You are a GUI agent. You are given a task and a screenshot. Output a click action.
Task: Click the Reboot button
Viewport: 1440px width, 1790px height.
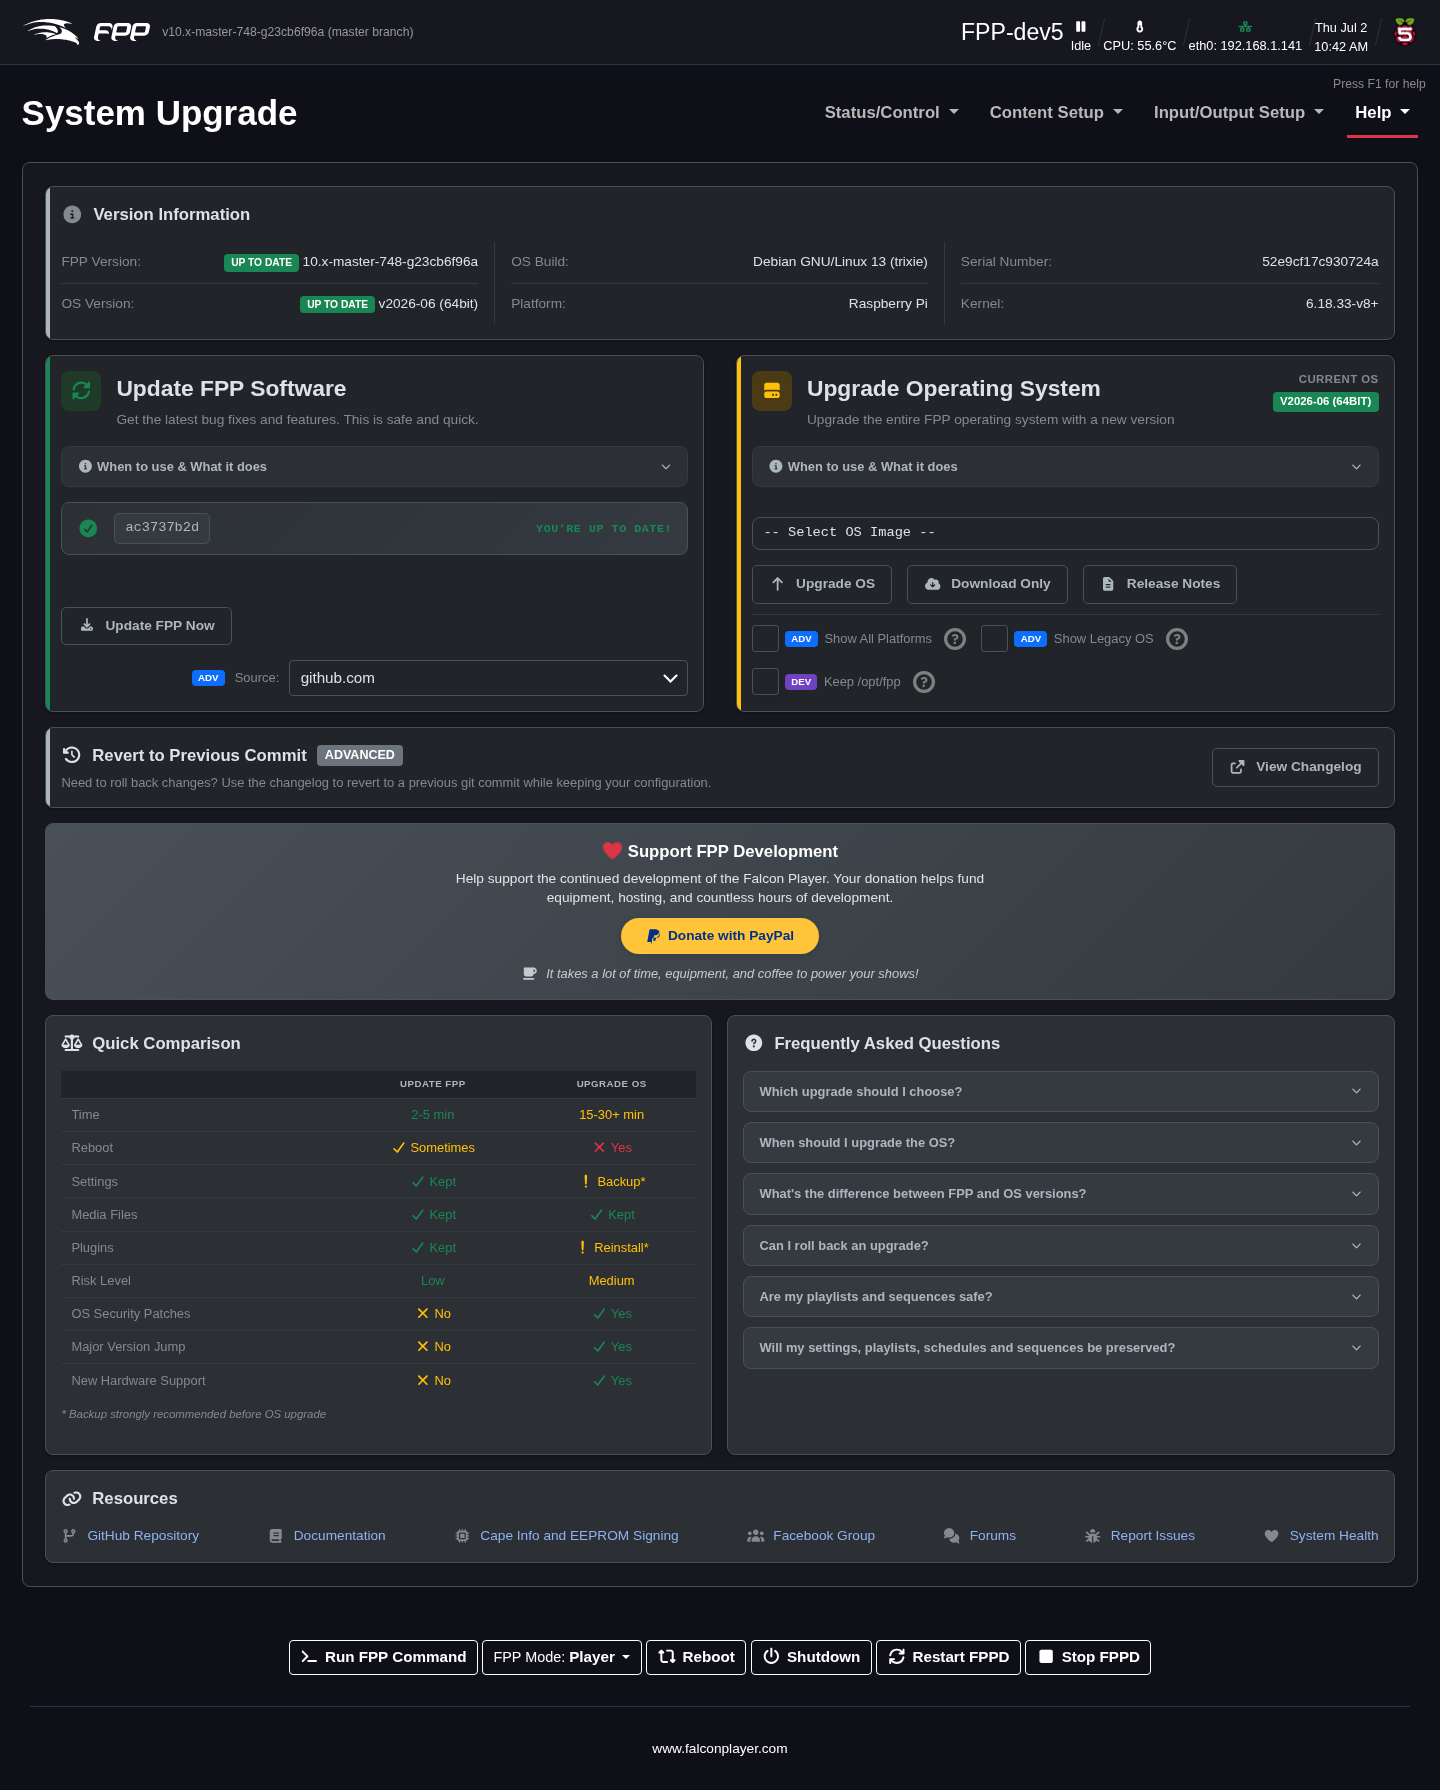(696, 1657)
